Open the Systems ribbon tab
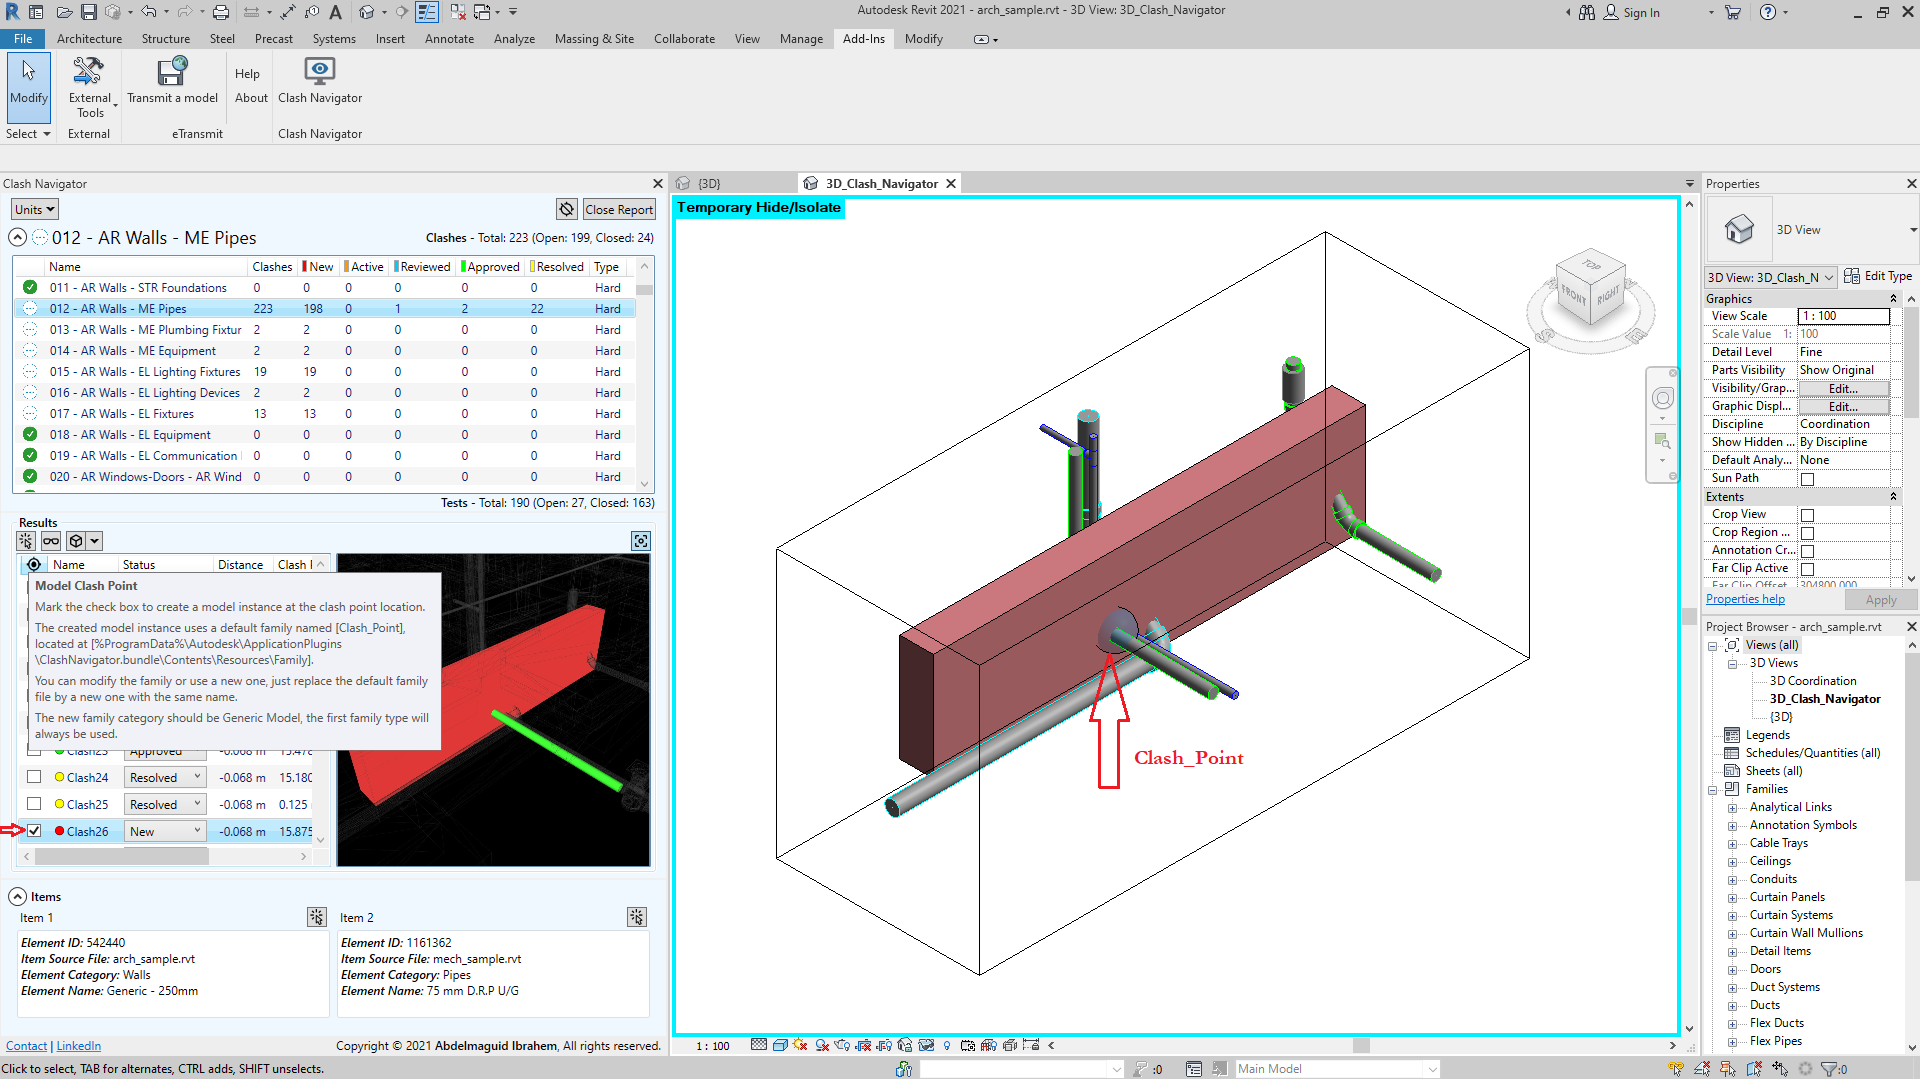The width and height of the screenshot is (1920, 1080). [334, 39]
